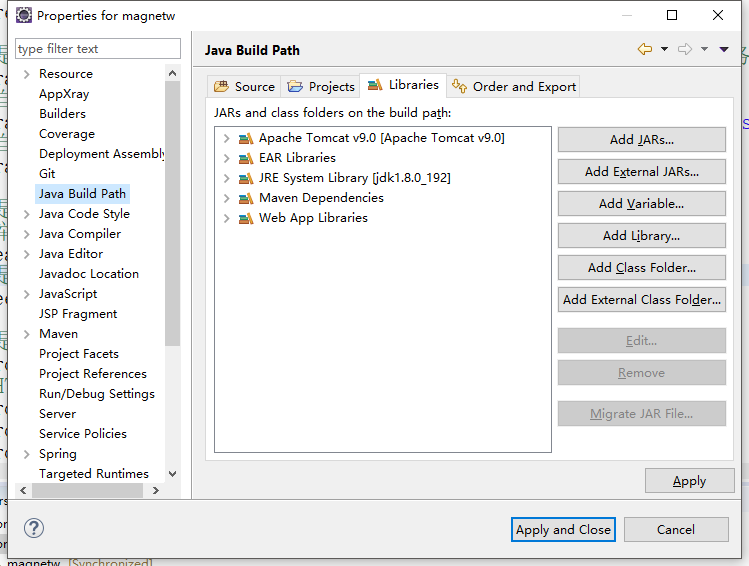Image resolution: width=749 pixels, height=566 pixels.
Task: Click the sidebar scroll up arrow
Action: click(x=172, y=73)
